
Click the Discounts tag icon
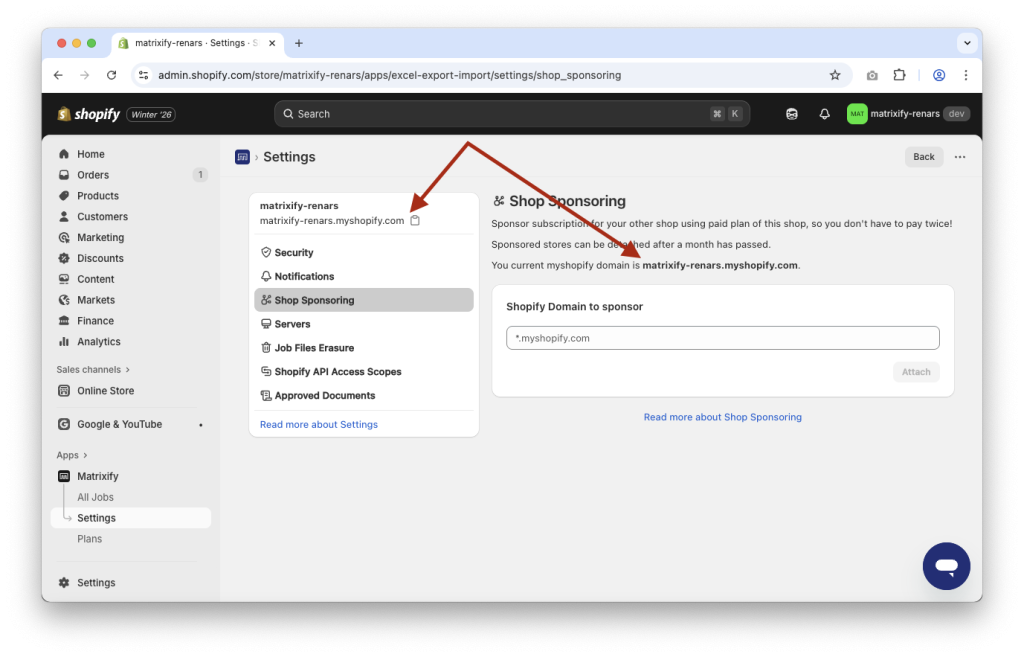click(62, 257)
